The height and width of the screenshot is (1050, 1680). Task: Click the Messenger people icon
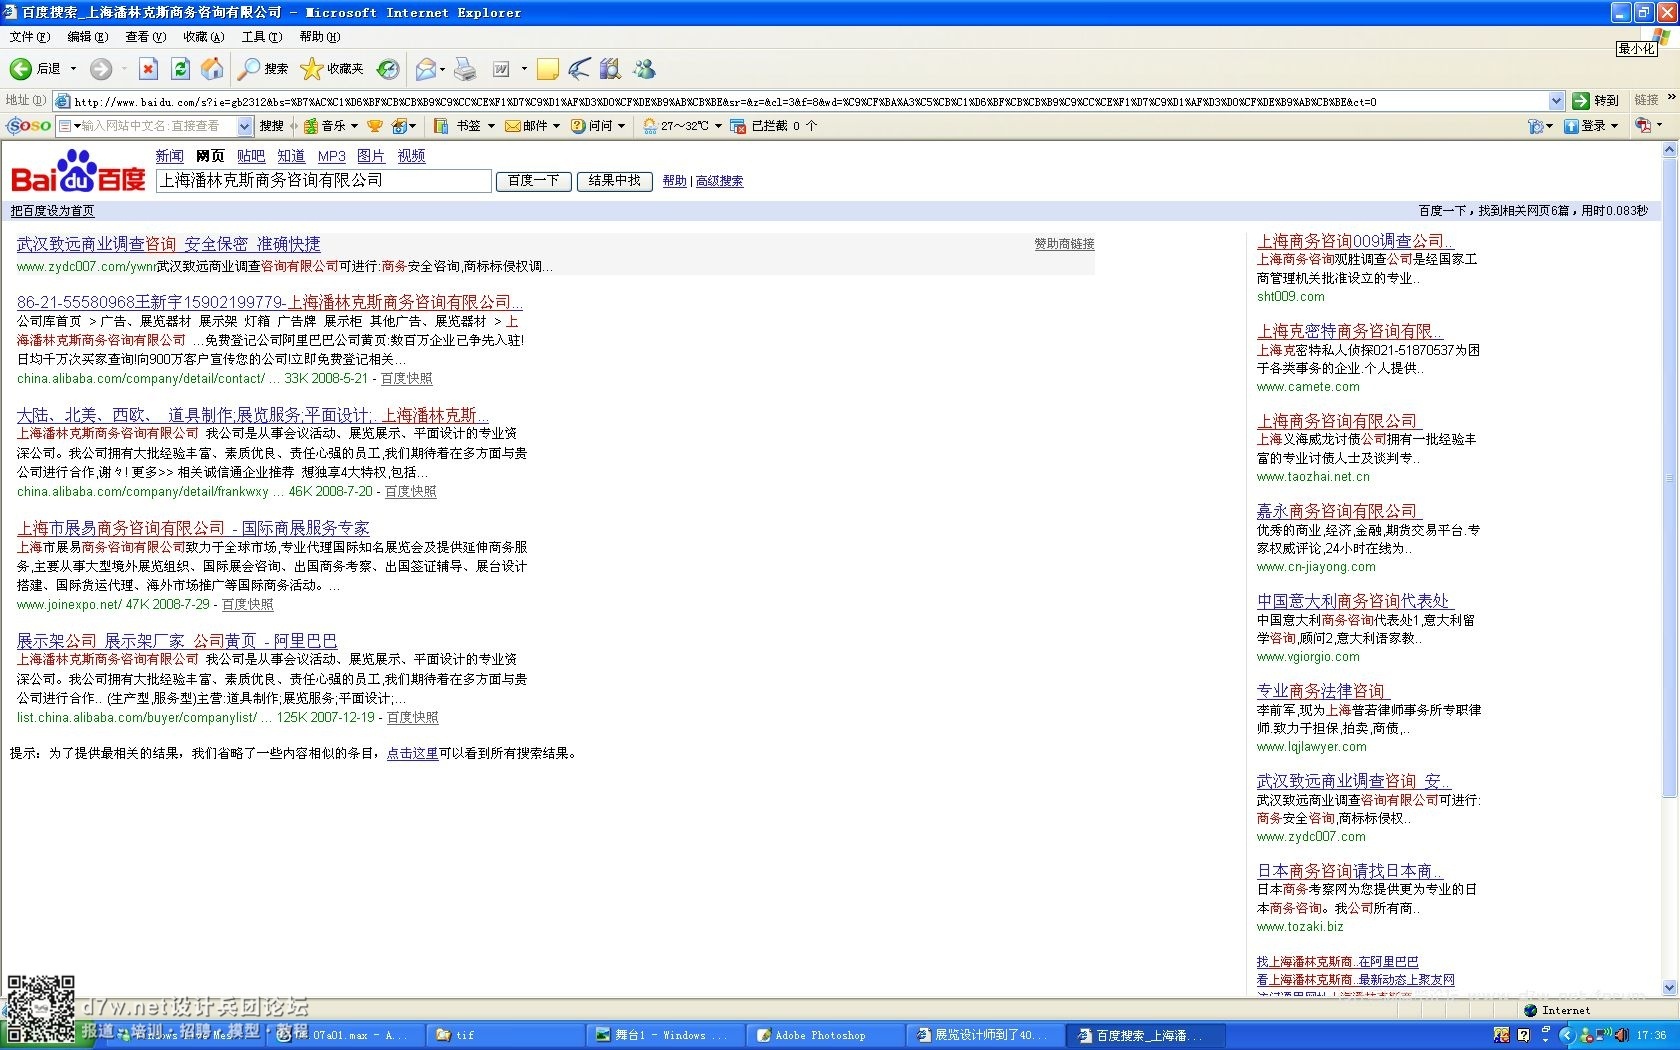pyautogui.click(x=645, y=69)
